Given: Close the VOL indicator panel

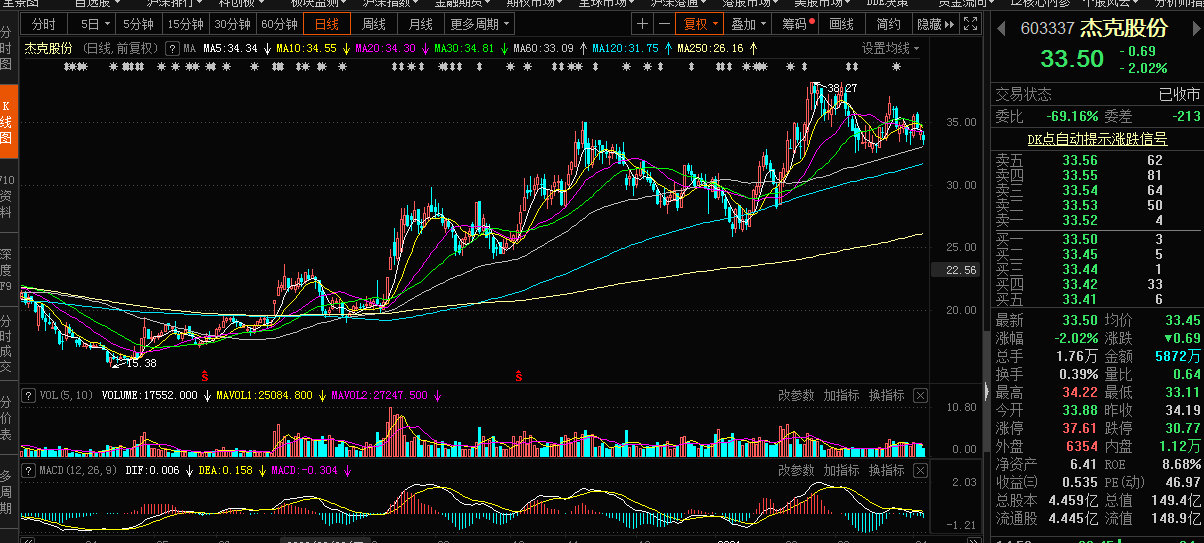Looking at the screenshot, I should coord(920,395).
